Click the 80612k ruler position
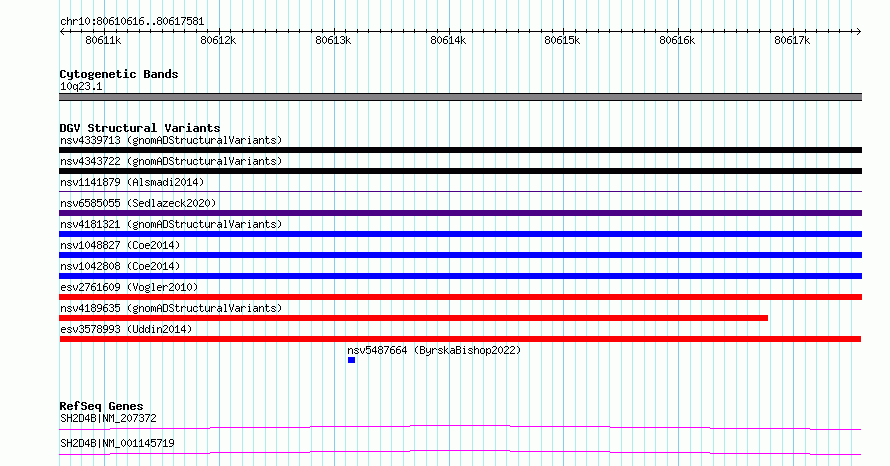 [219, 40]
